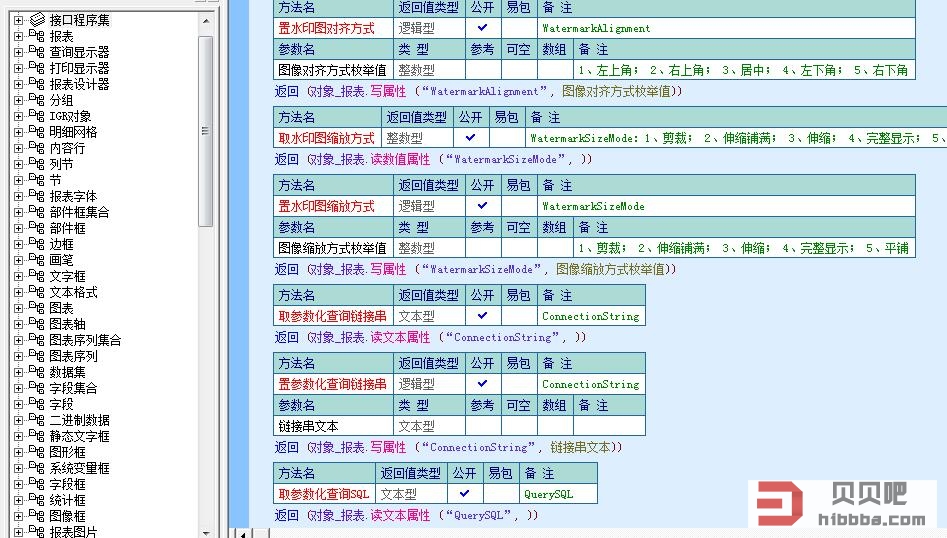
Task: Expand the 图表序列 tree node
Action: point(19,356)
